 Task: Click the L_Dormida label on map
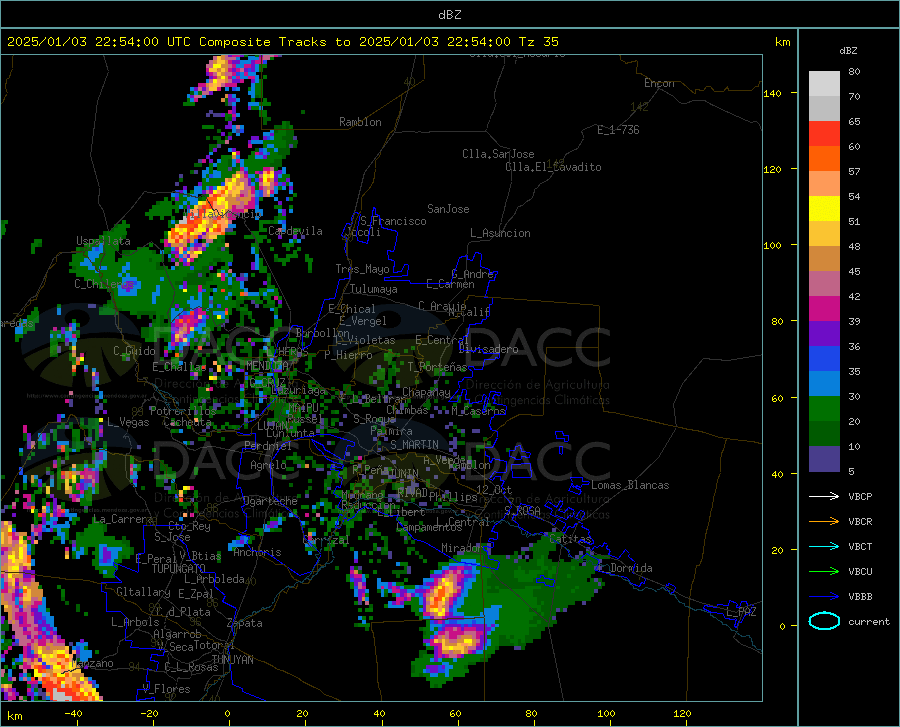[625, 568]
